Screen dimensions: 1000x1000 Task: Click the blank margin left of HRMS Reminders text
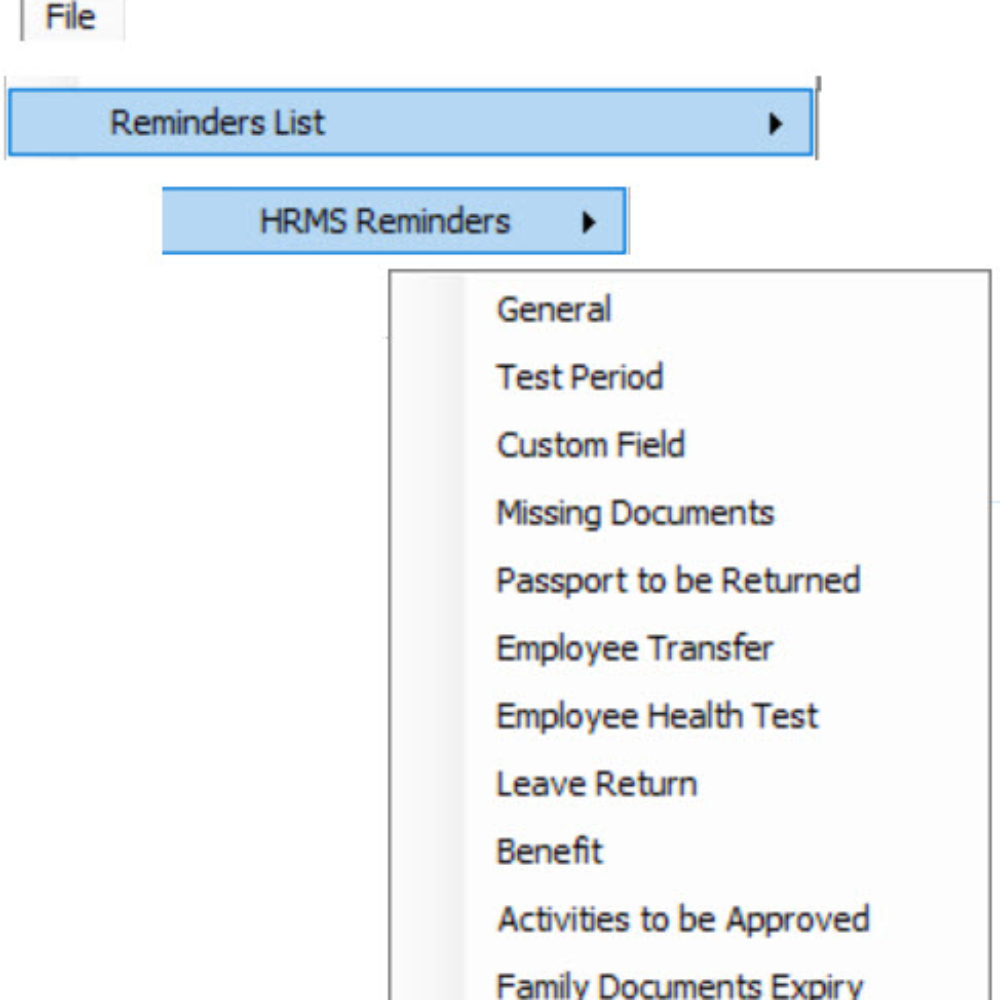pyautogui.click(x=205, y=221)
